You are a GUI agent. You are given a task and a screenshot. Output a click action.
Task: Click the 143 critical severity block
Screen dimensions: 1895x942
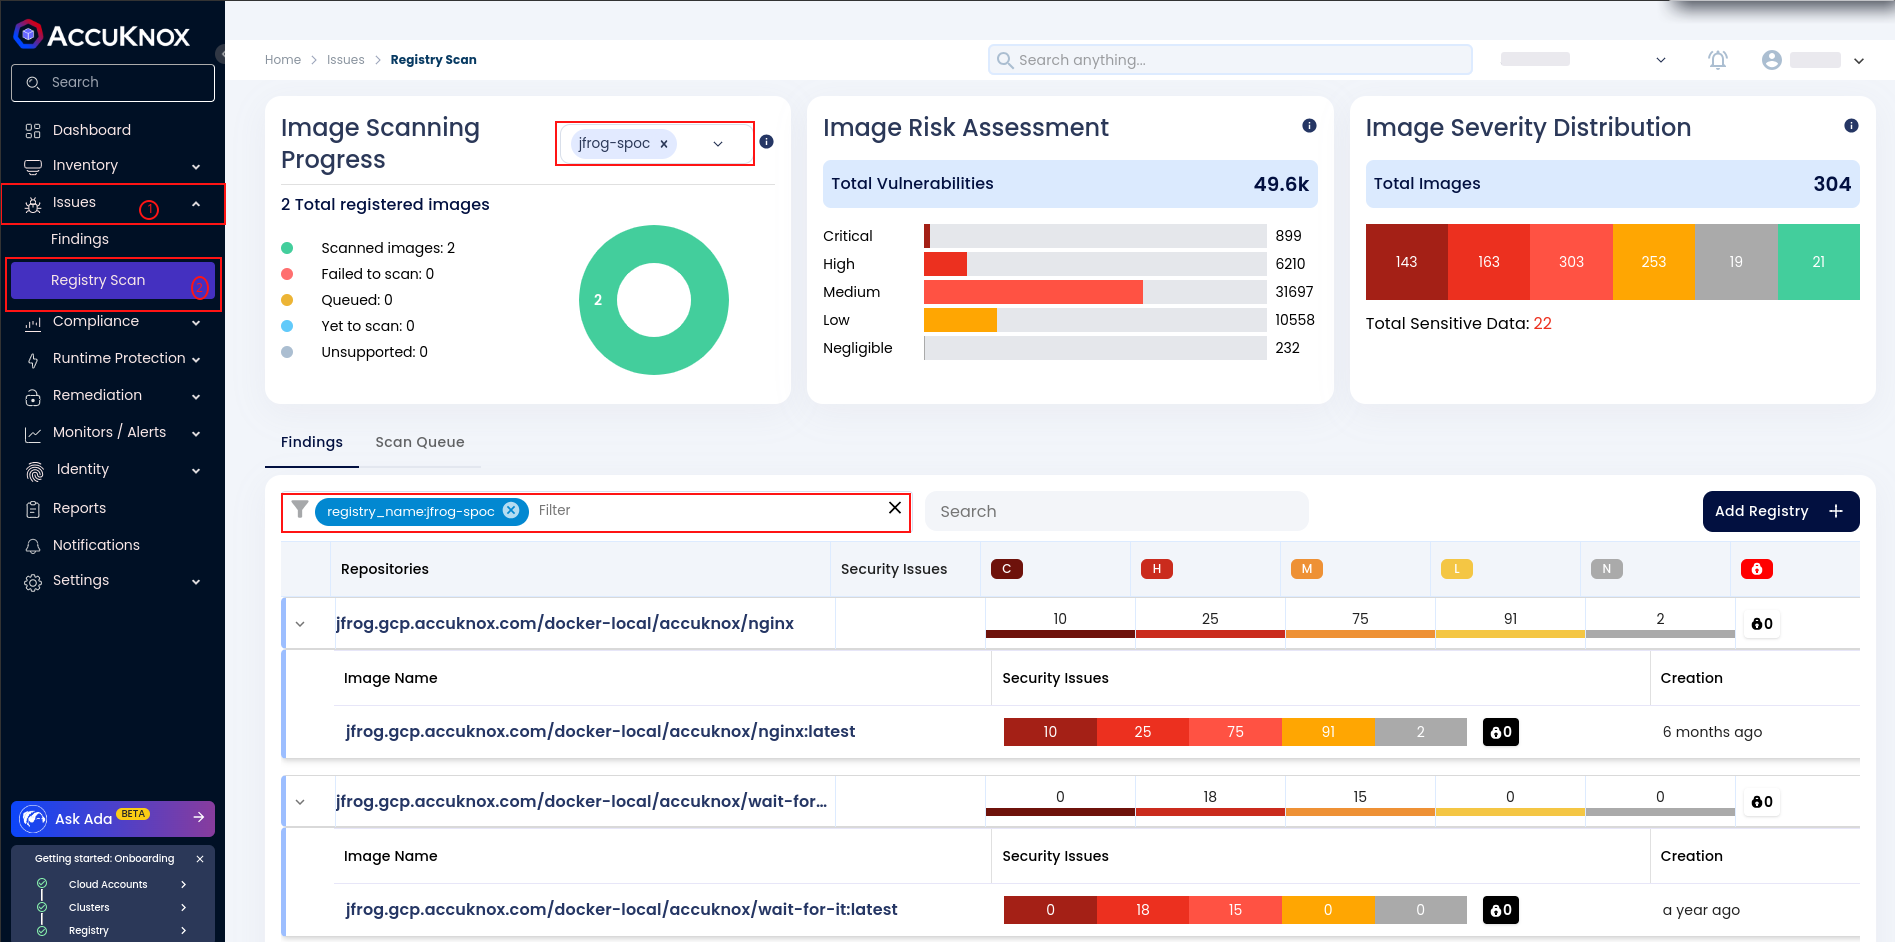[1407, 262]
